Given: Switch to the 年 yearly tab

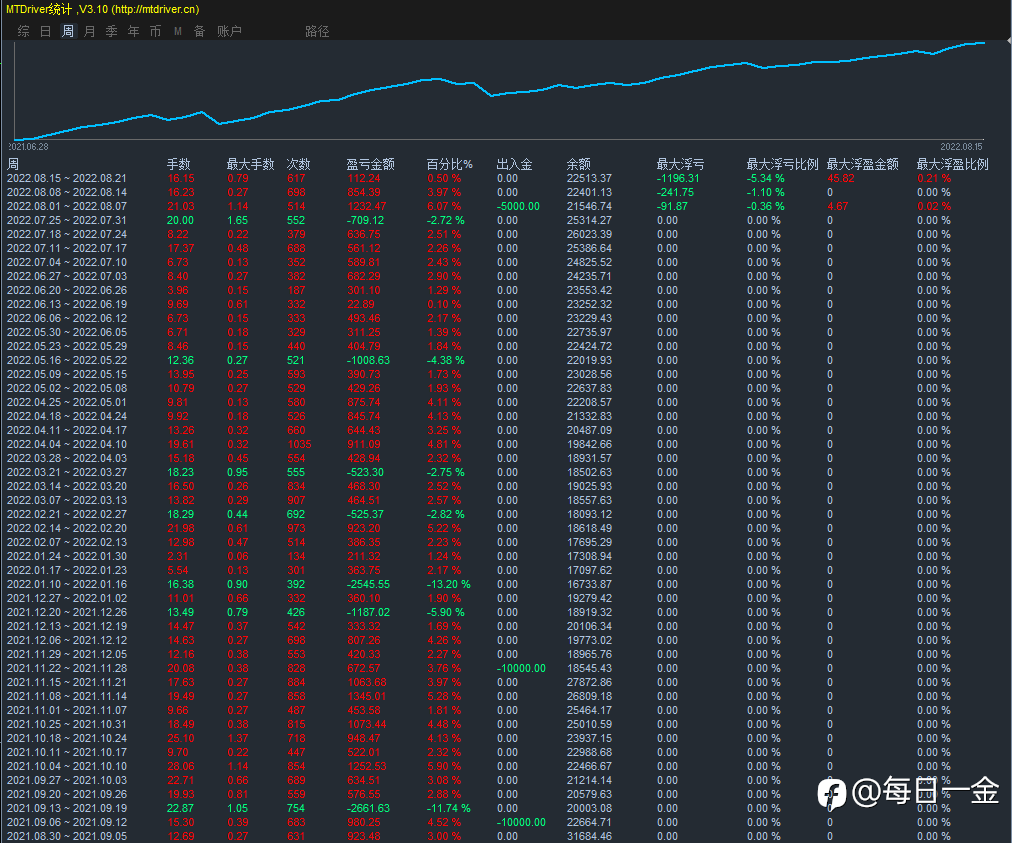Looking at the screenshot, I should coord(134,31).
